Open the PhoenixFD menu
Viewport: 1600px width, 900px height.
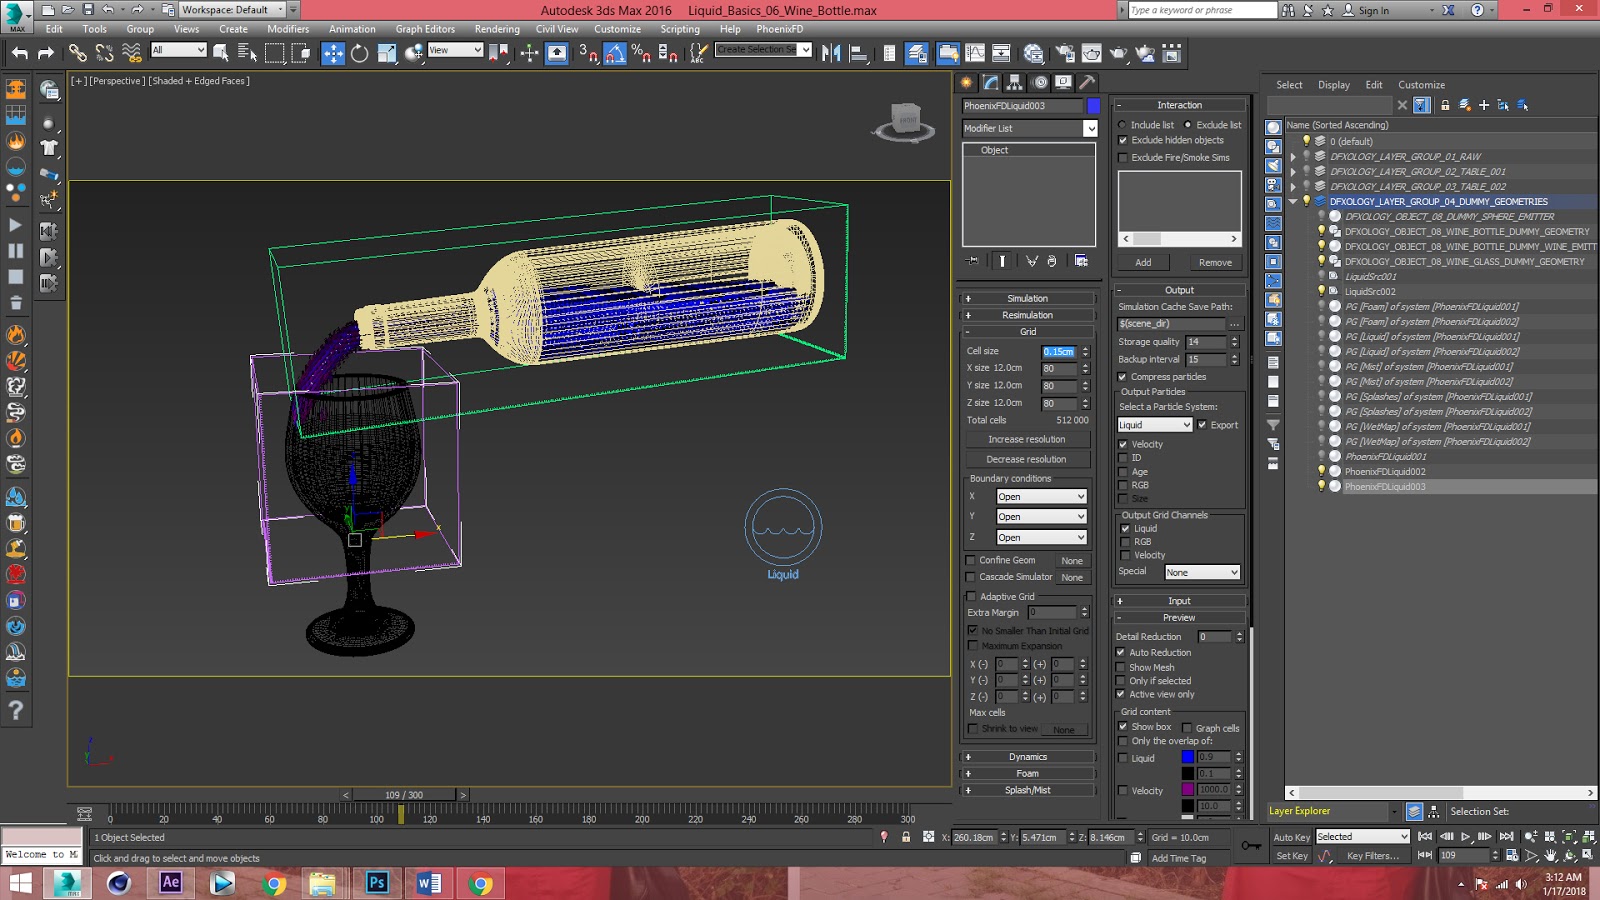[781, 29]
